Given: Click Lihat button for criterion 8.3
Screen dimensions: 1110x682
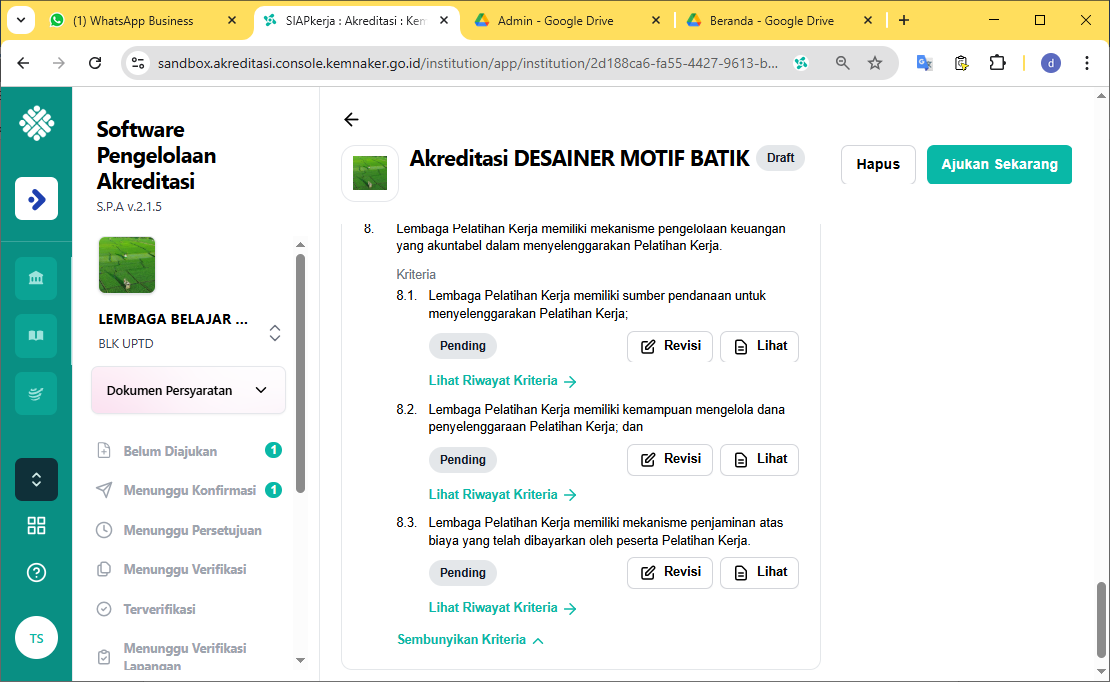Looking at the screenshot, I should click(759, 572).
